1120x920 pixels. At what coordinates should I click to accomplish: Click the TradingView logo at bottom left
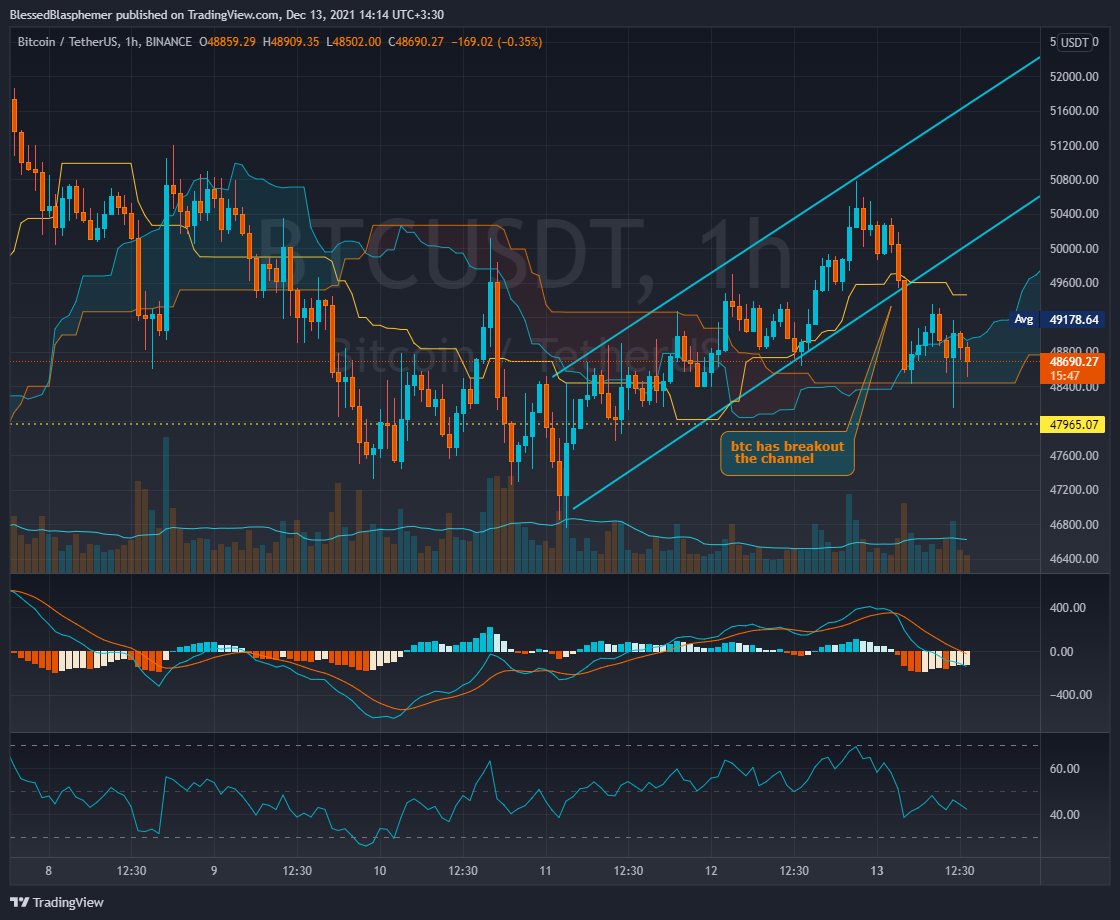click(x=57, y=902)
